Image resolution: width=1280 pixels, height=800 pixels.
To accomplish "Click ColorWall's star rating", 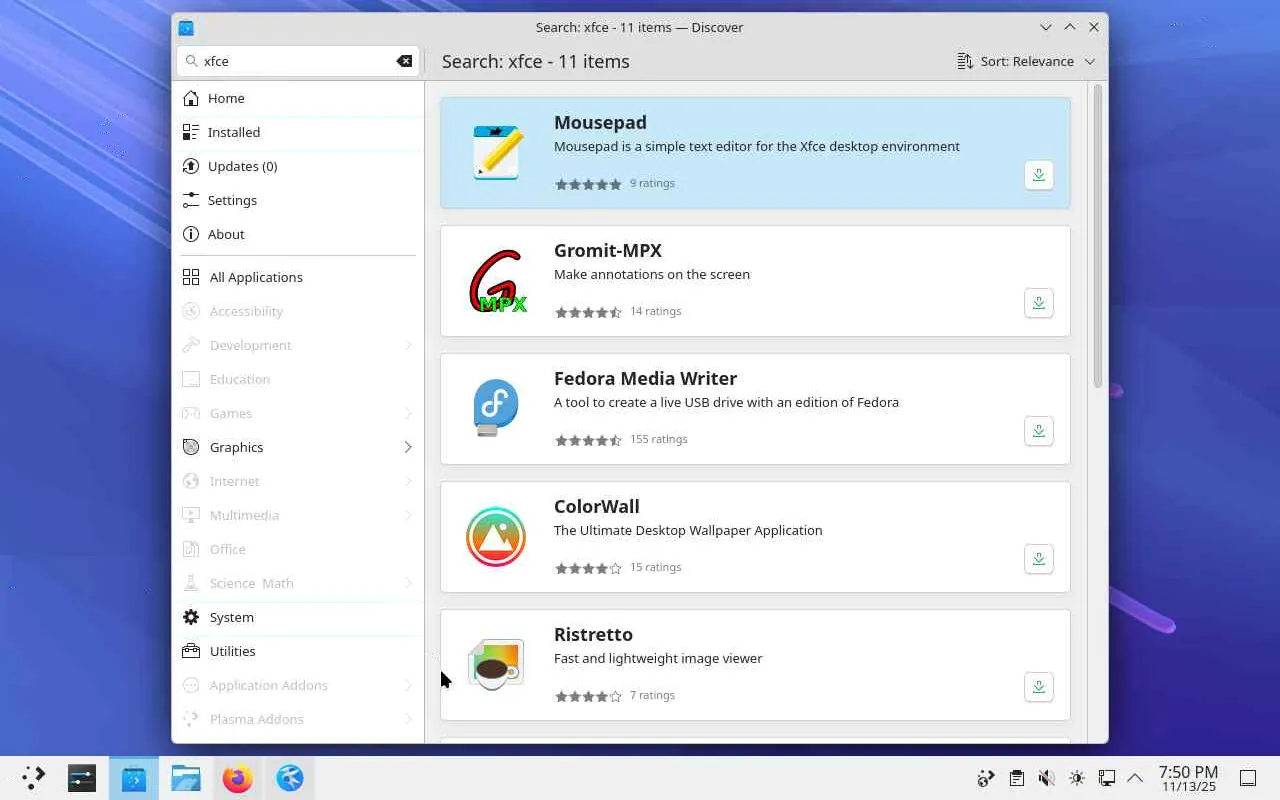I will click(x=588, y=568).
